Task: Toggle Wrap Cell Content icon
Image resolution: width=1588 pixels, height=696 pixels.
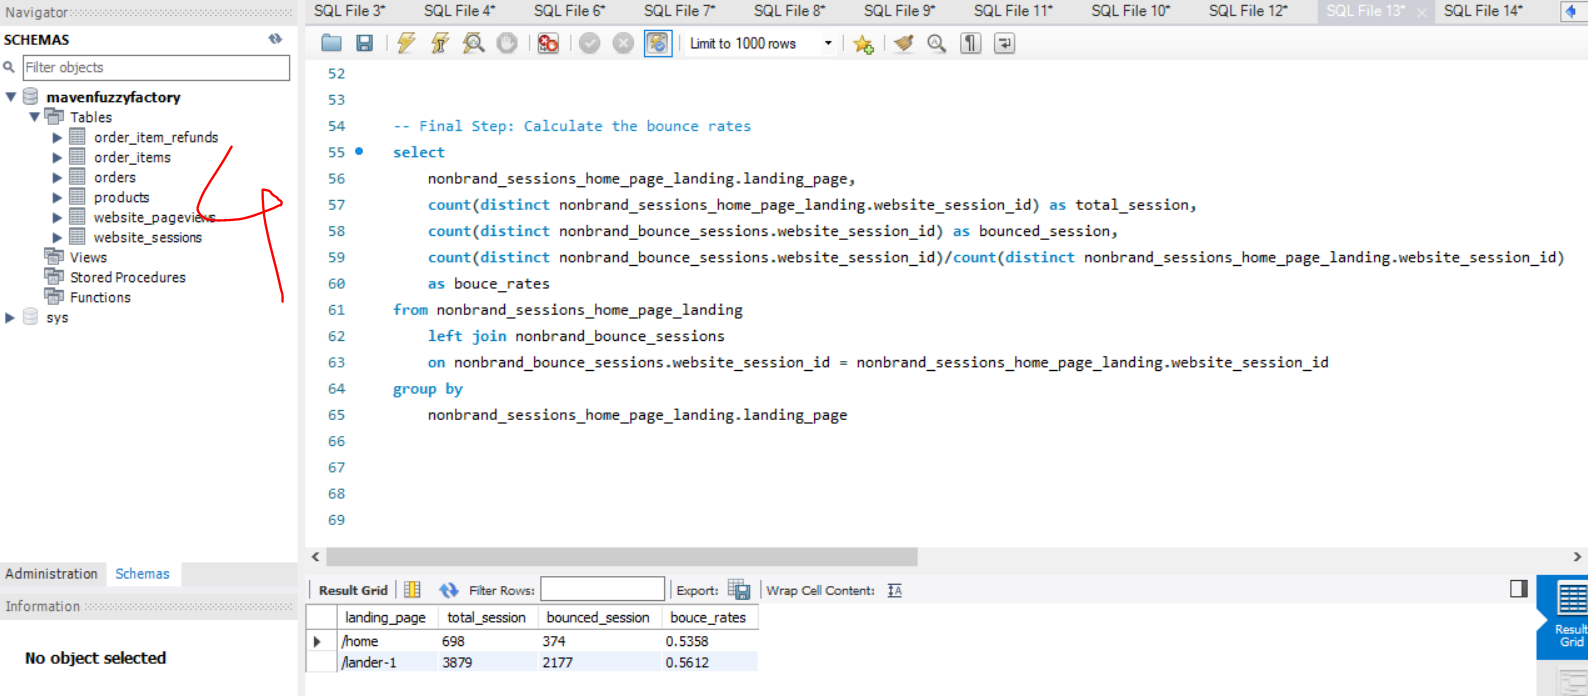Action: pos(895,590)
